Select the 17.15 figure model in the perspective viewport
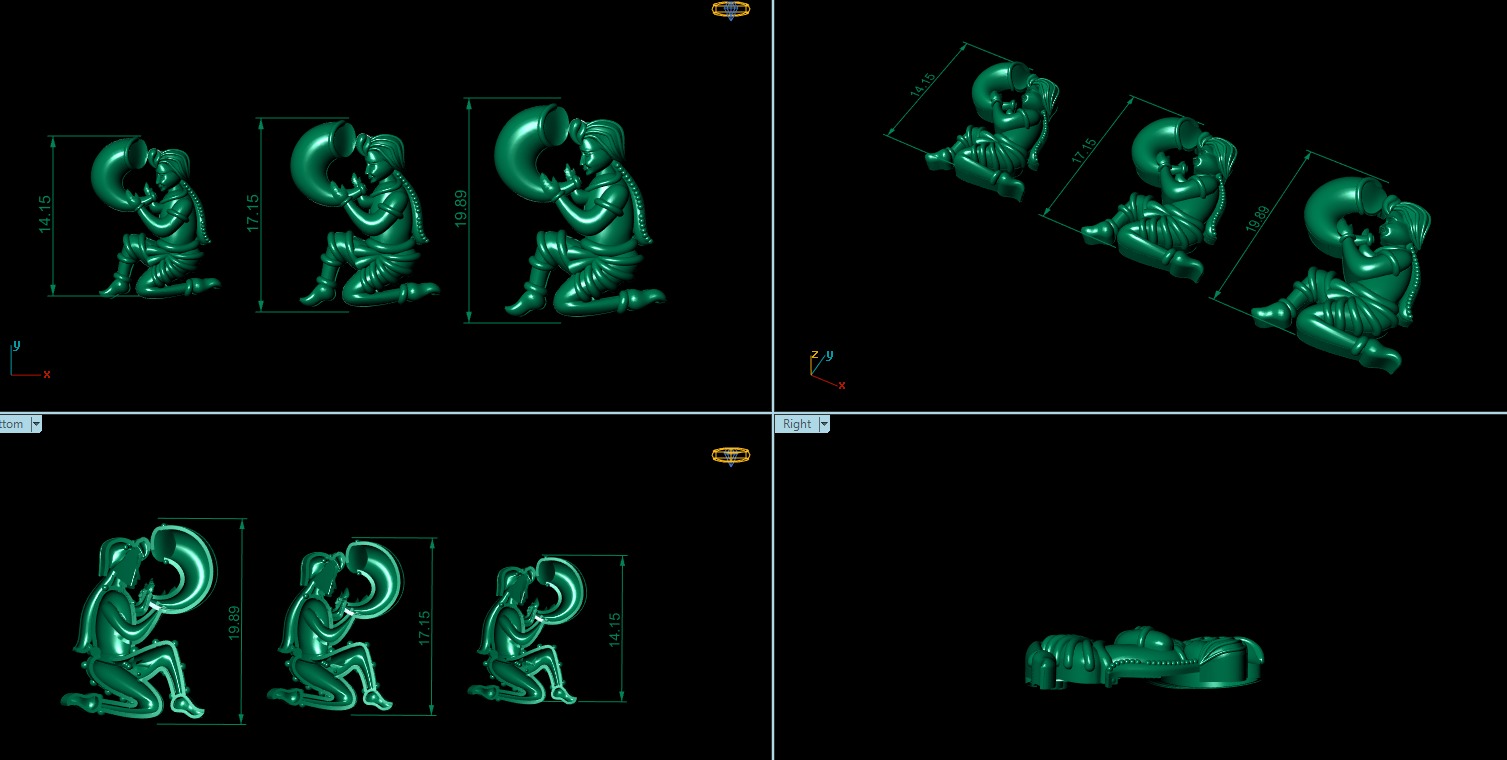 pyautogui.click(x=1160, y=198)
